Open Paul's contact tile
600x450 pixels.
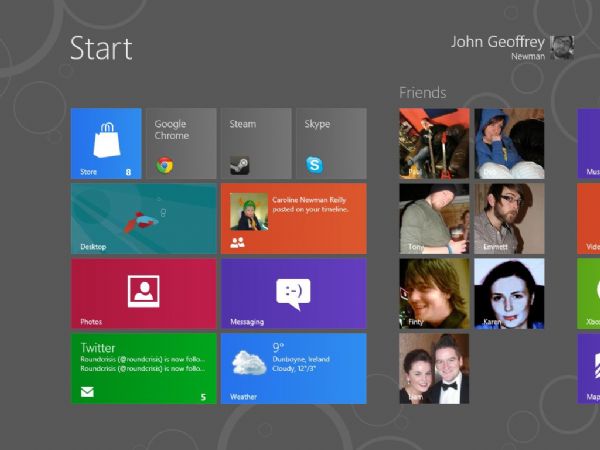pos(434,143)
